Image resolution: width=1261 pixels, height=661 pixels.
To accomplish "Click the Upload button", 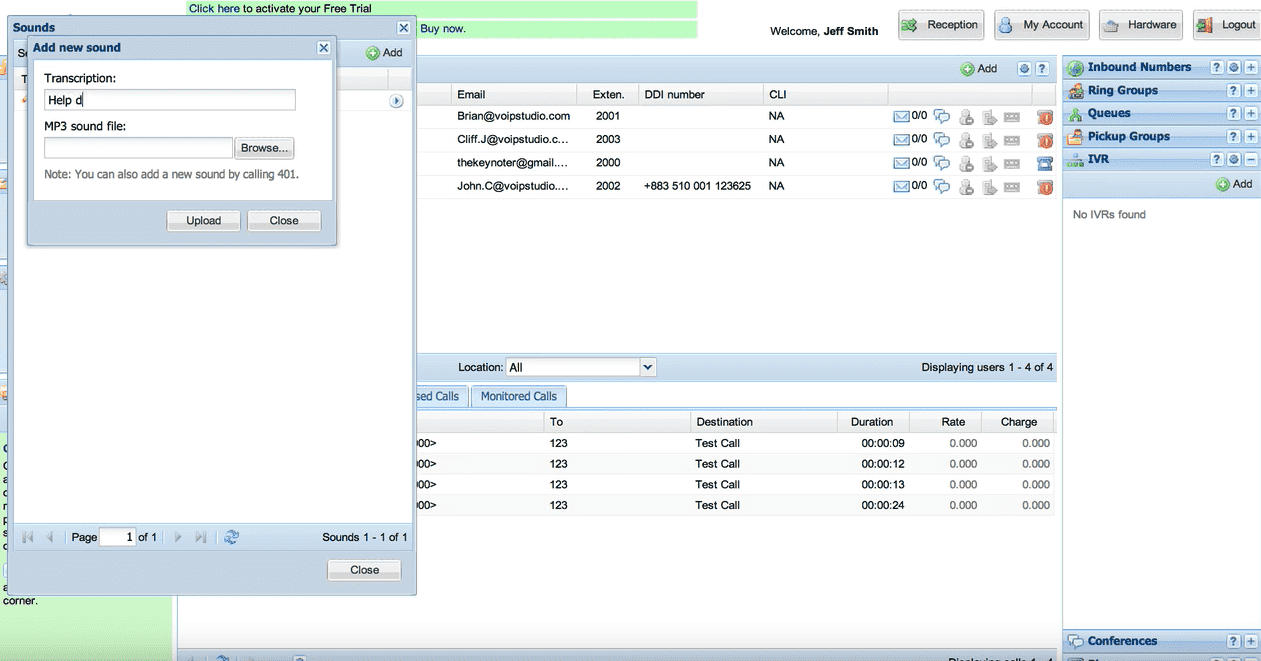I will click(203, 221).
